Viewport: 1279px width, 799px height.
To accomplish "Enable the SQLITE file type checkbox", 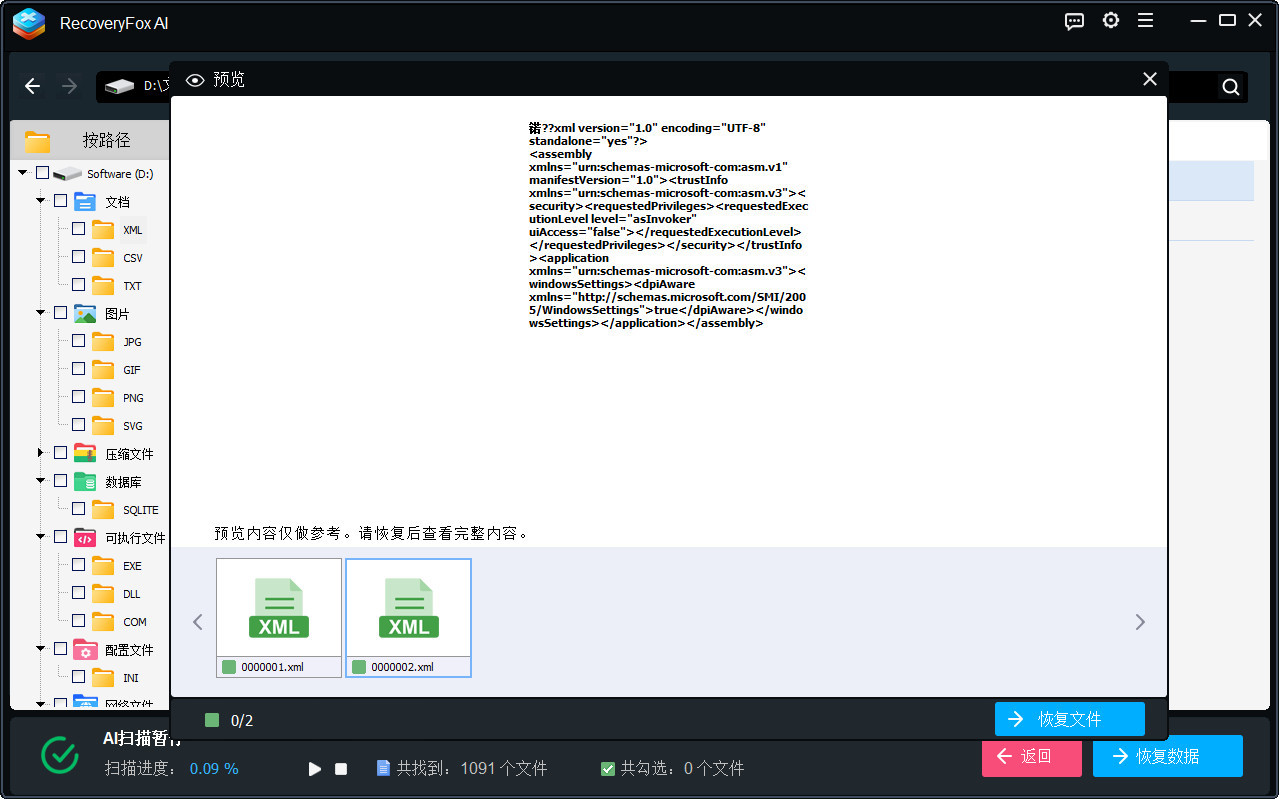I will point(78,509).
